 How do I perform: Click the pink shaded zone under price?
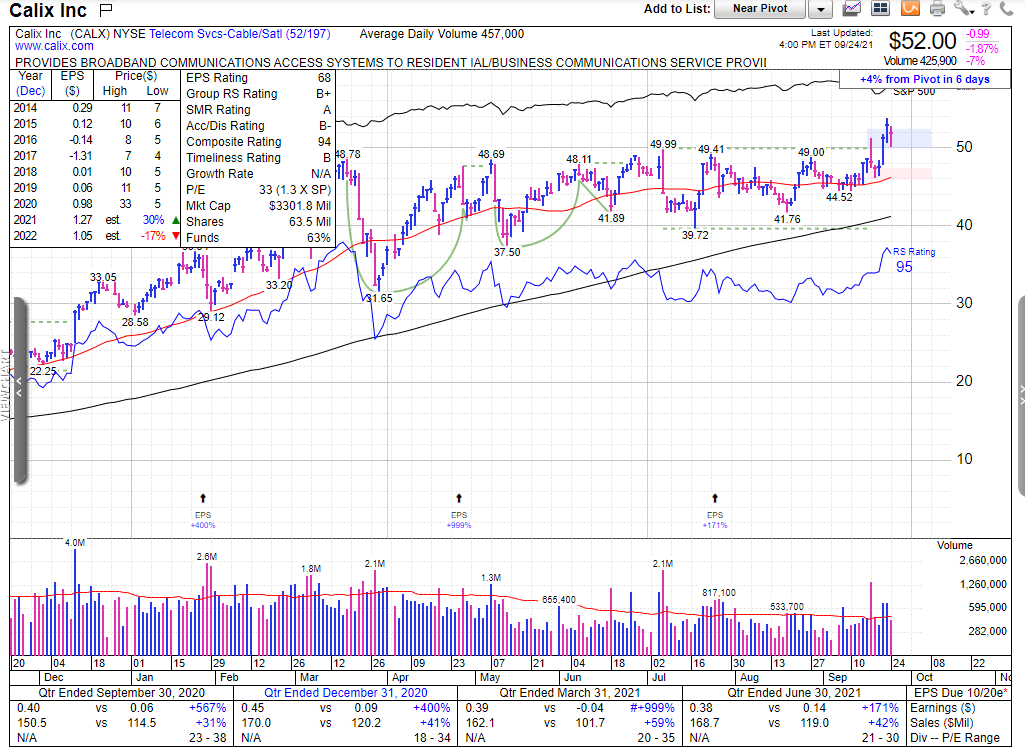909,173
